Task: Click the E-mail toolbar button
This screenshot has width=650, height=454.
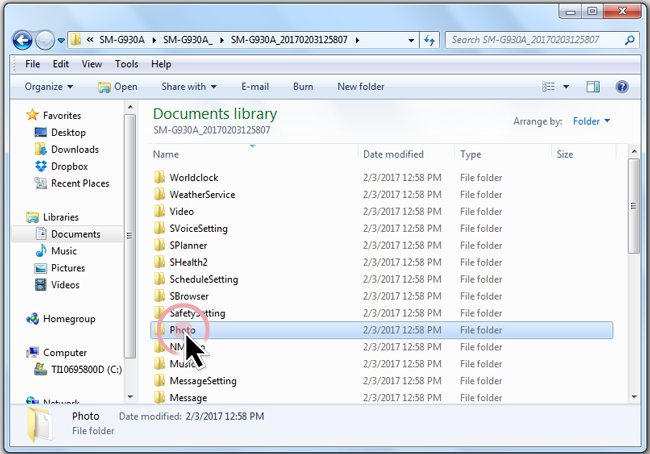Action: (255, 87)
